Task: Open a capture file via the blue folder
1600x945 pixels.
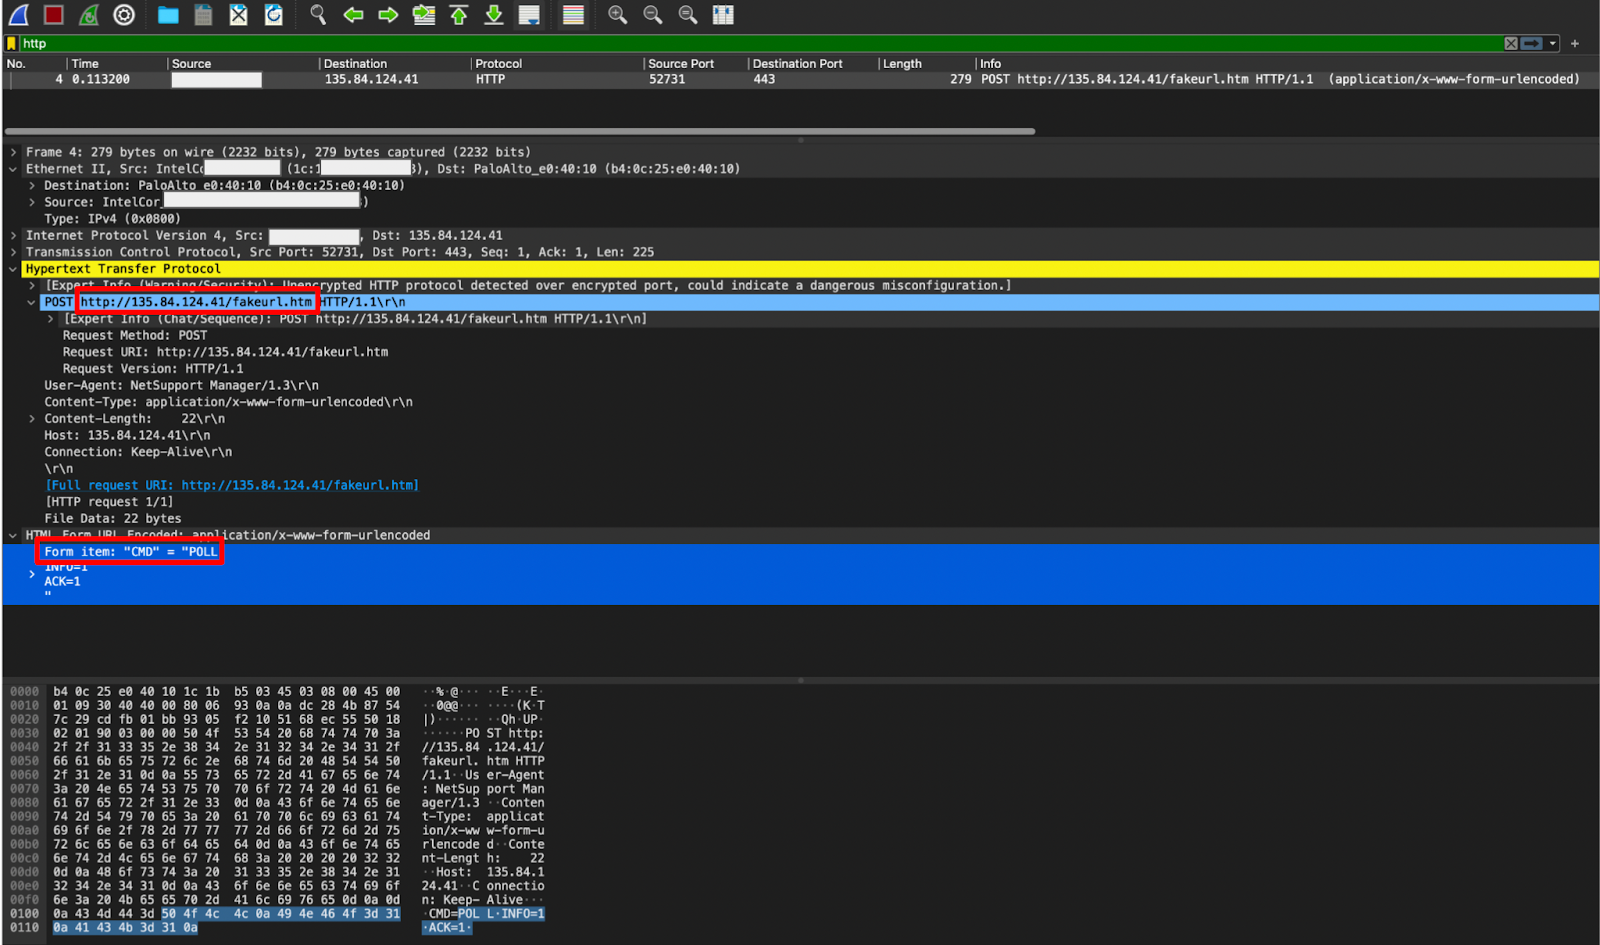Action: click(168, 15)
